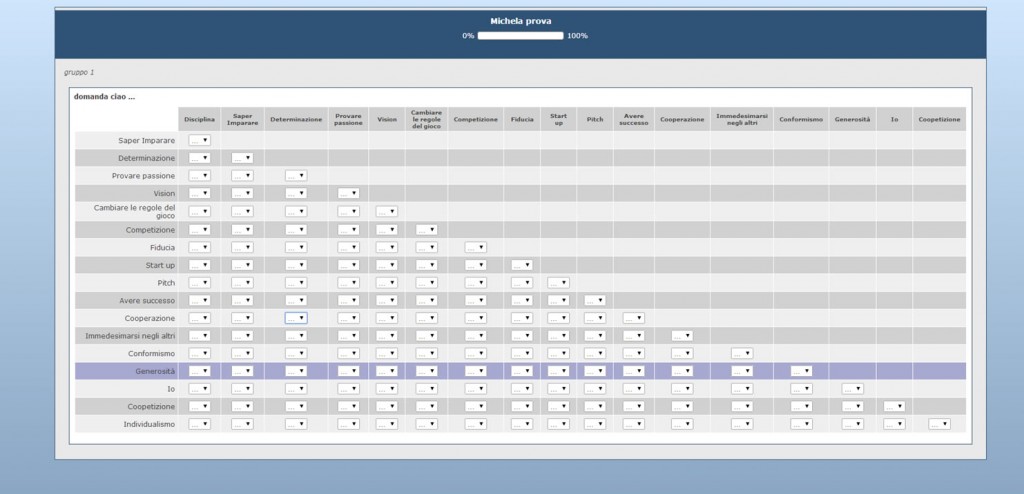Image resolution: width=1024 pixels, height=494 pixels.
Task: Open the Individualismo row Coopetizione dropdown
Action: click(938, 424)
